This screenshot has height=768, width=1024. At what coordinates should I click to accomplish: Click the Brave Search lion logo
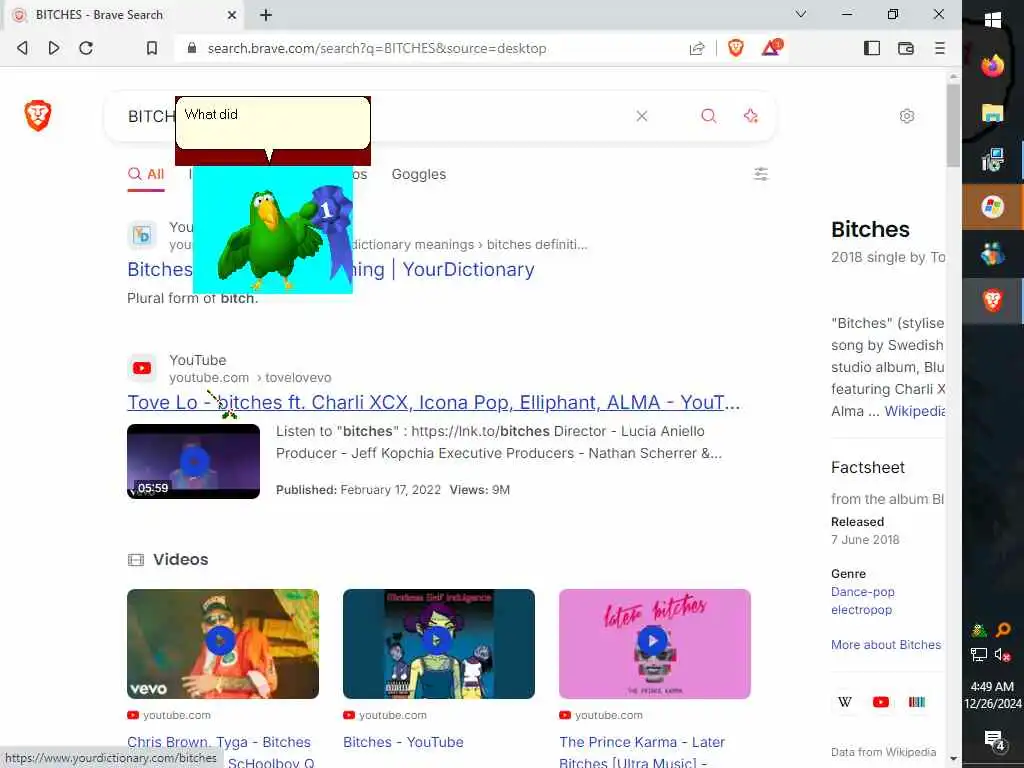38,116
